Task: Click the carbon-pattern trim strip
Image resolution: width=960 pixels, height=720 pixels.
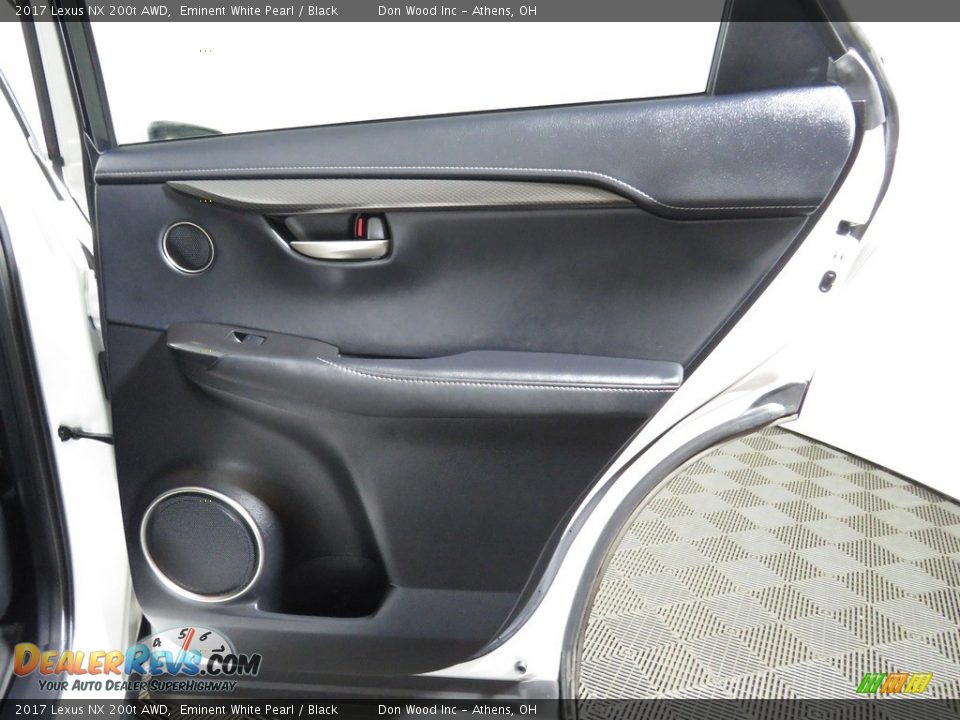Action: tap(400, 194)
